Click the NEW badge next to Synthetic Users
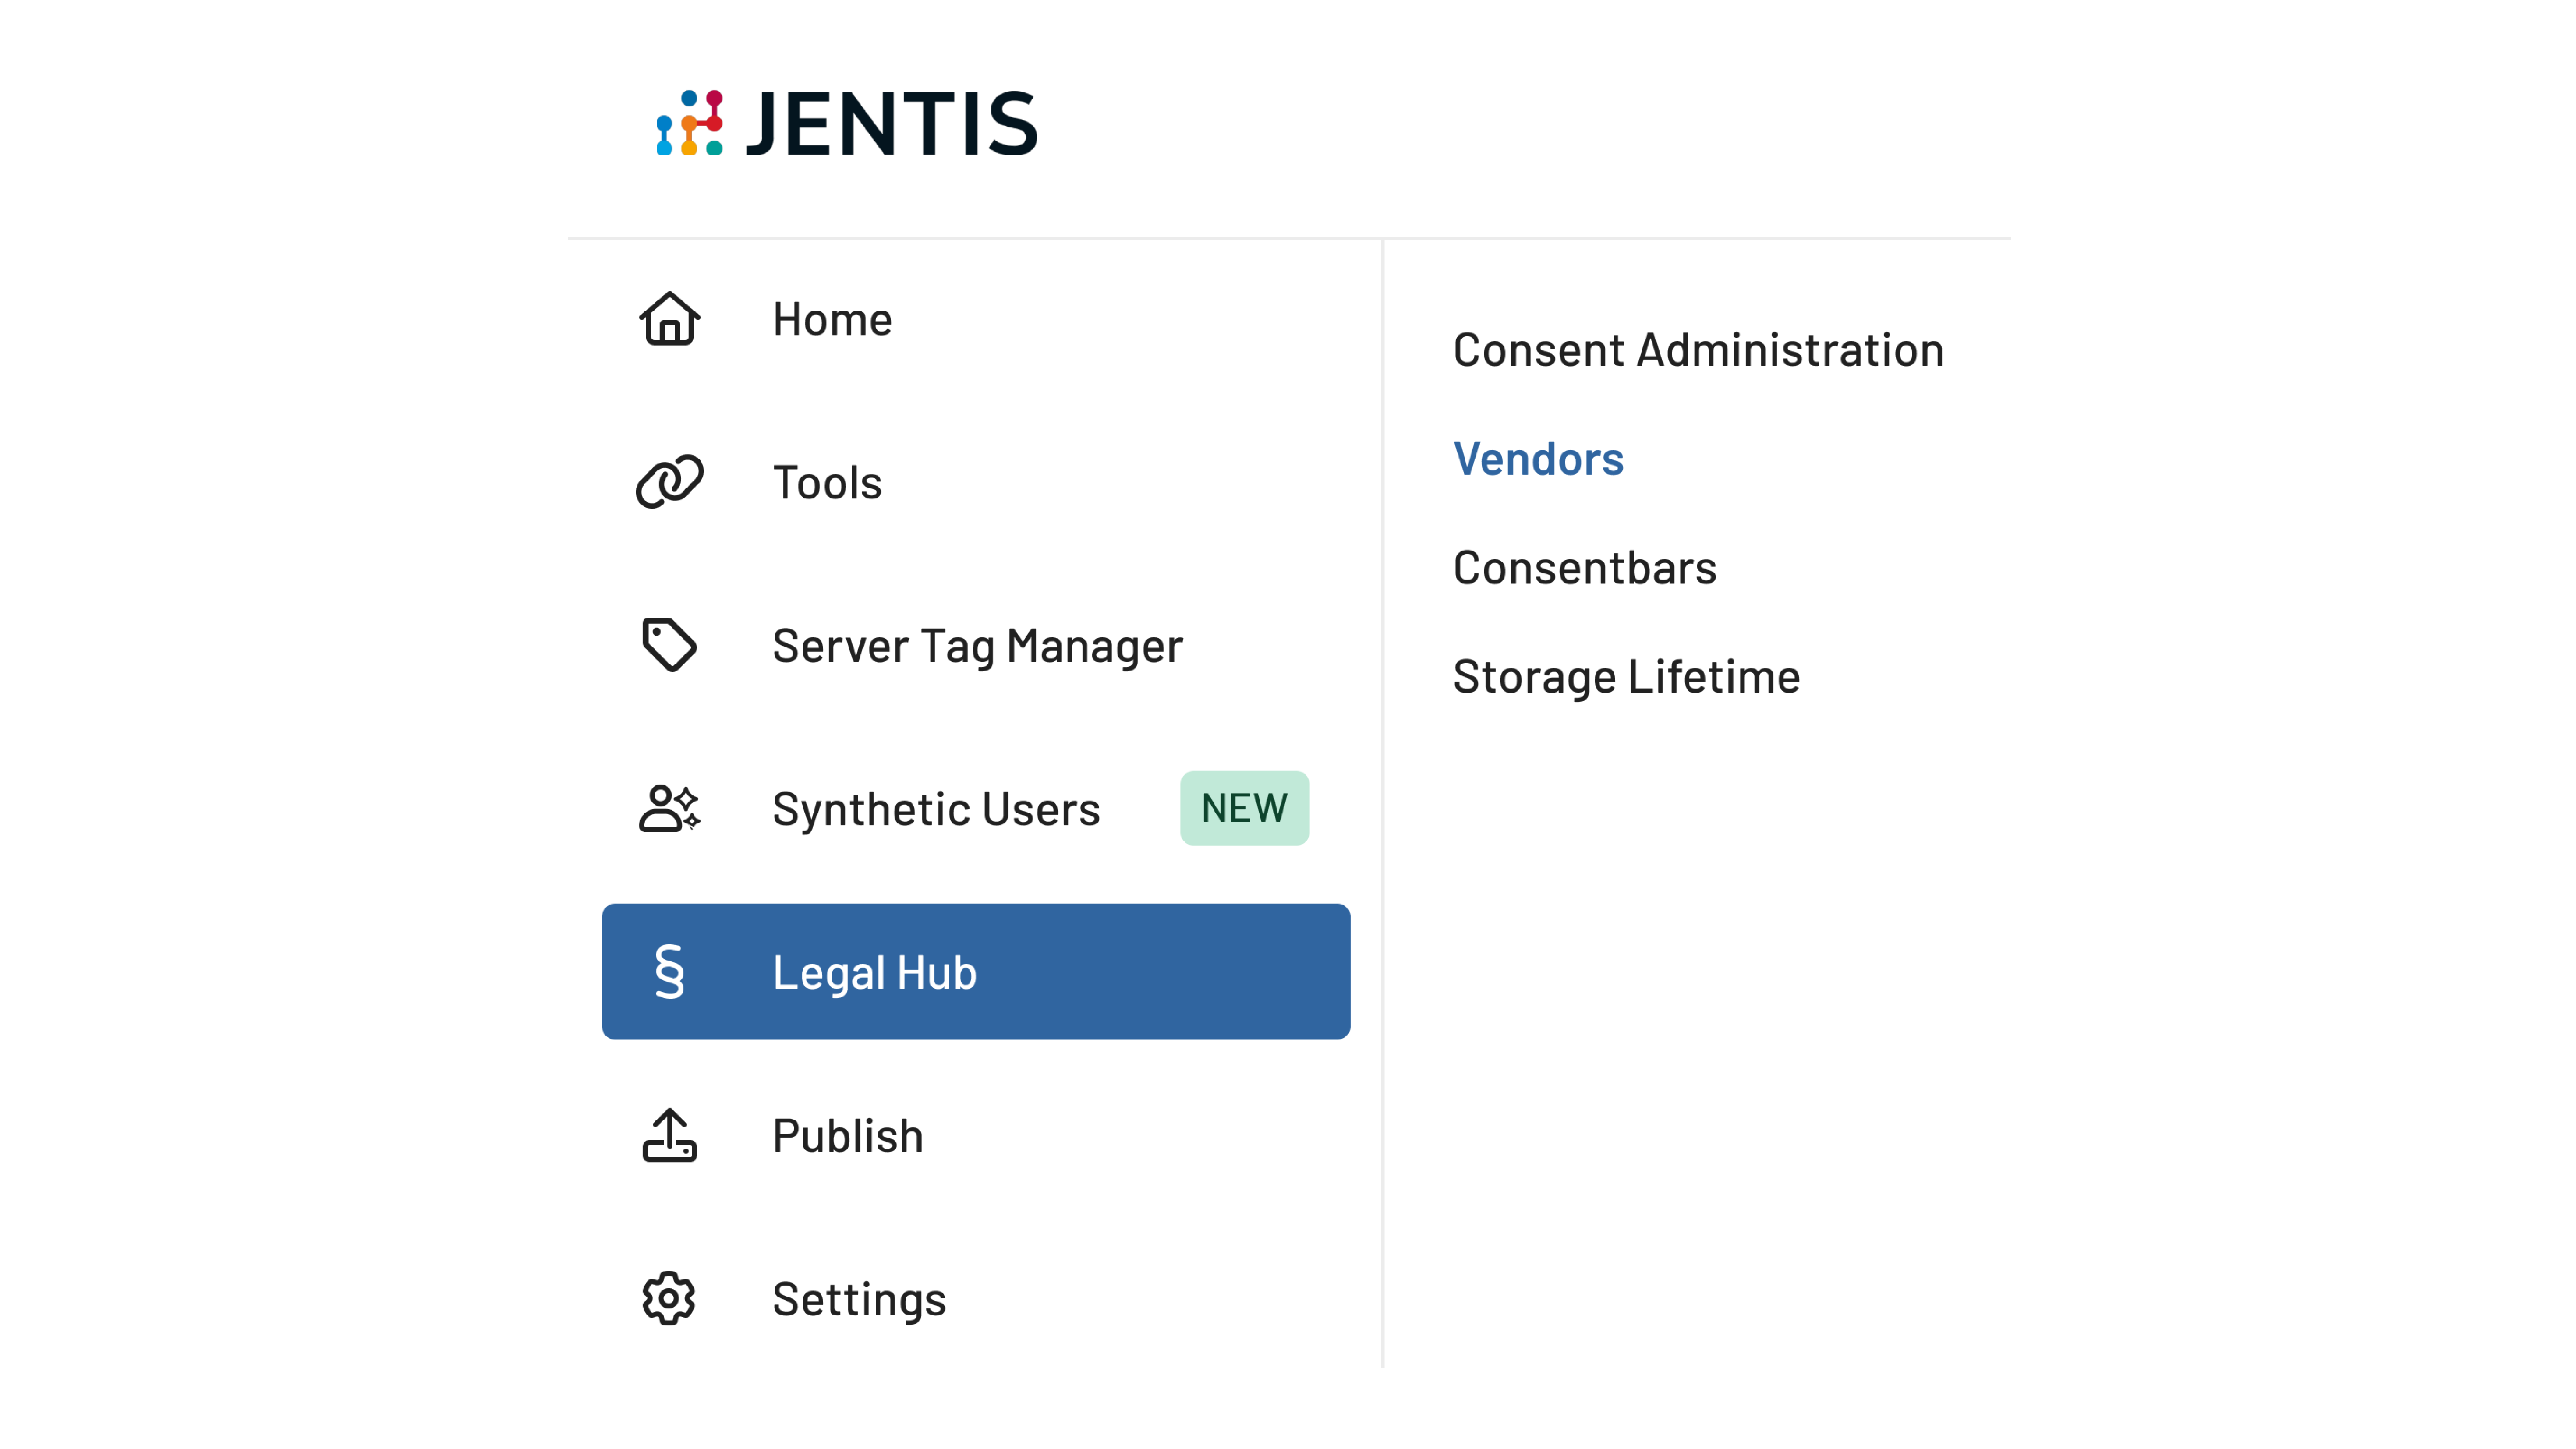This screenshot has width=2576, height=1449. click(x=1244, y=808)
